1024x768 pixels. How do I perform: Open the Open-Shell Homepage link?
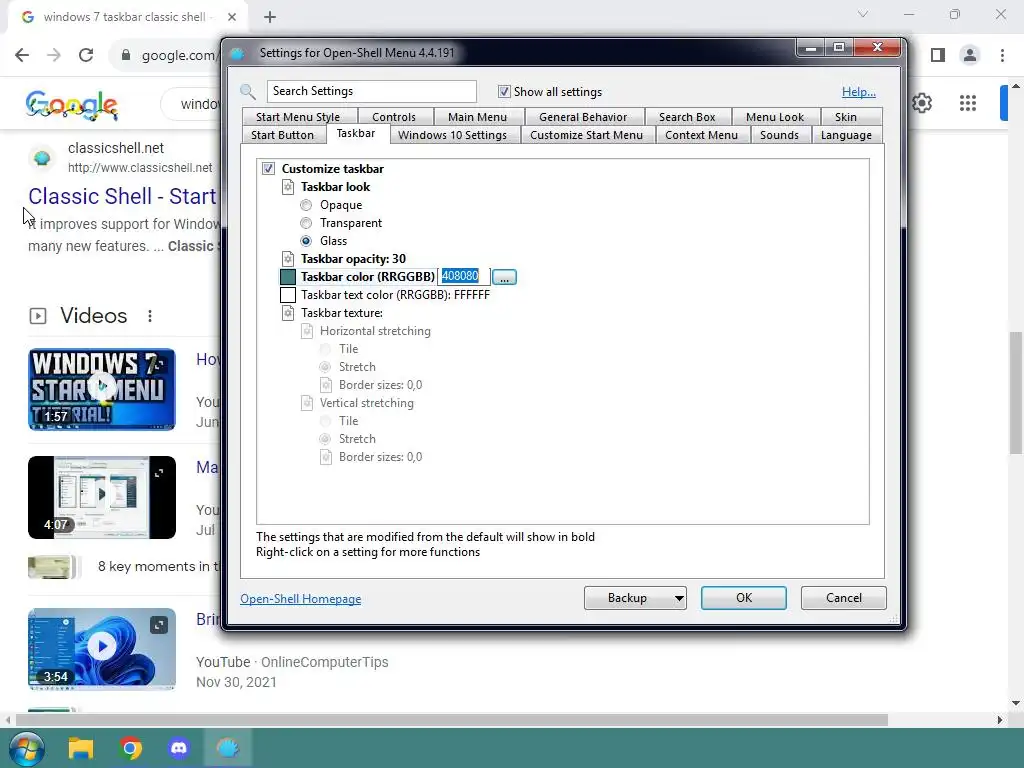(x=300, y=599)
